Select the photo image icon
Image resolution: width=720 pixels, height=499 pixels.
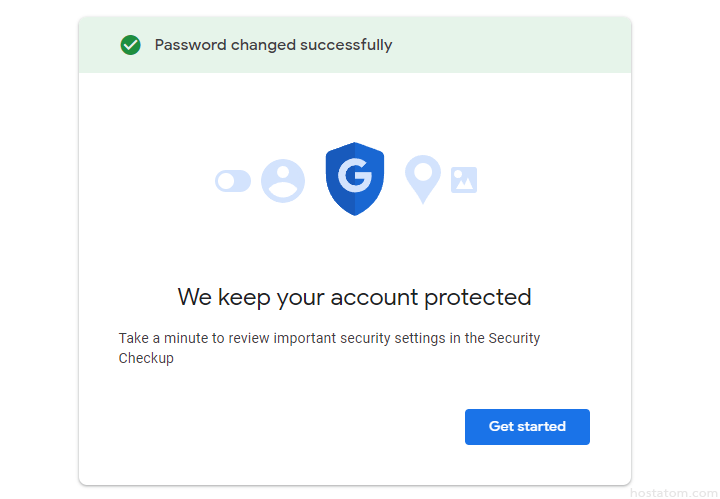click(x=464, y=180)
